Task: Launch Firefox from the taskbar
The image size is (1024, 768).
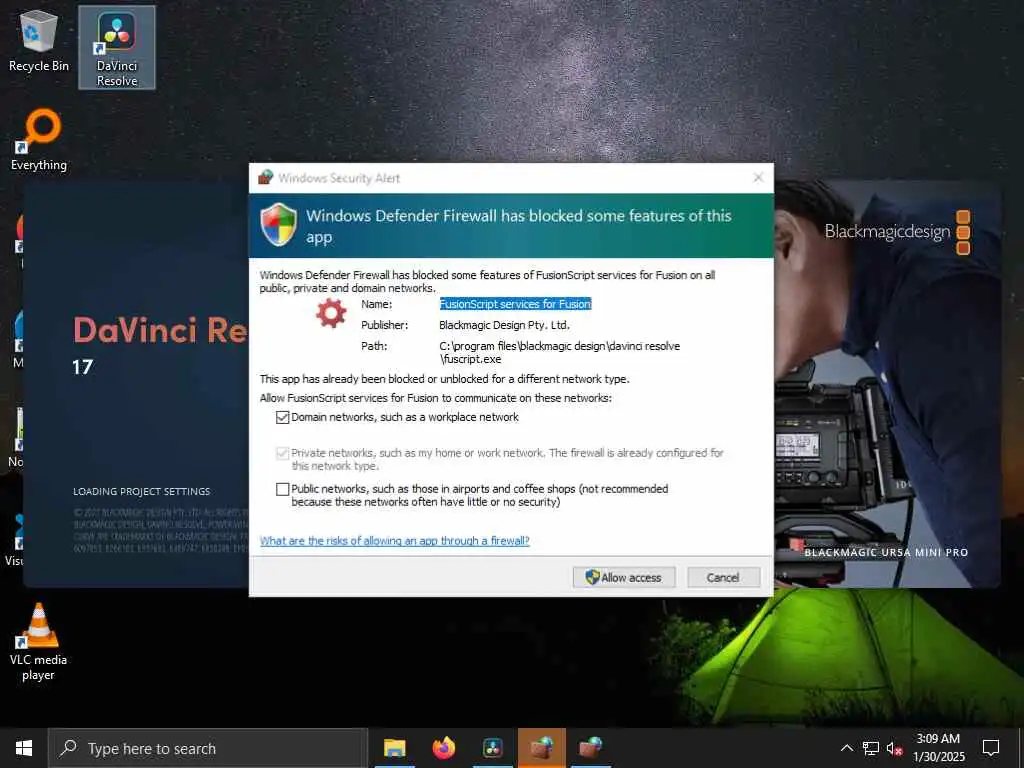Action: coord(443,748)
